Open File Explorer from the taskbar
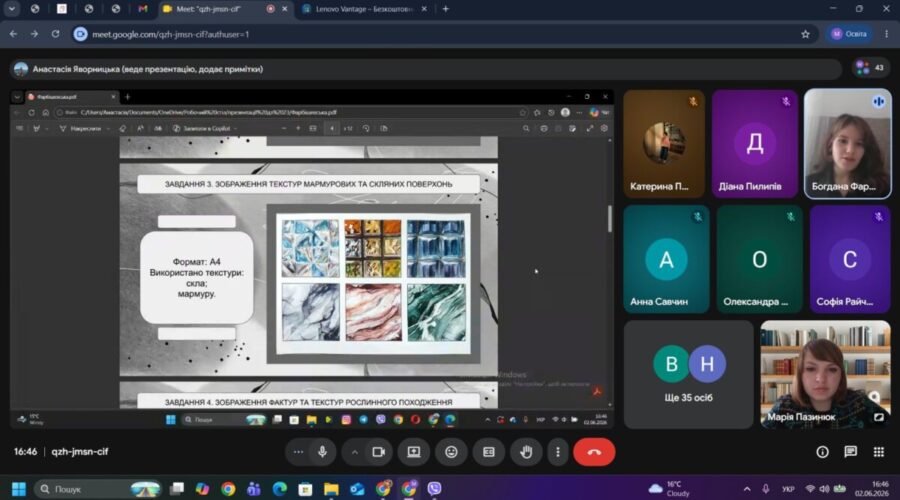This screenshot has width=900, height=500. (331, 489)
